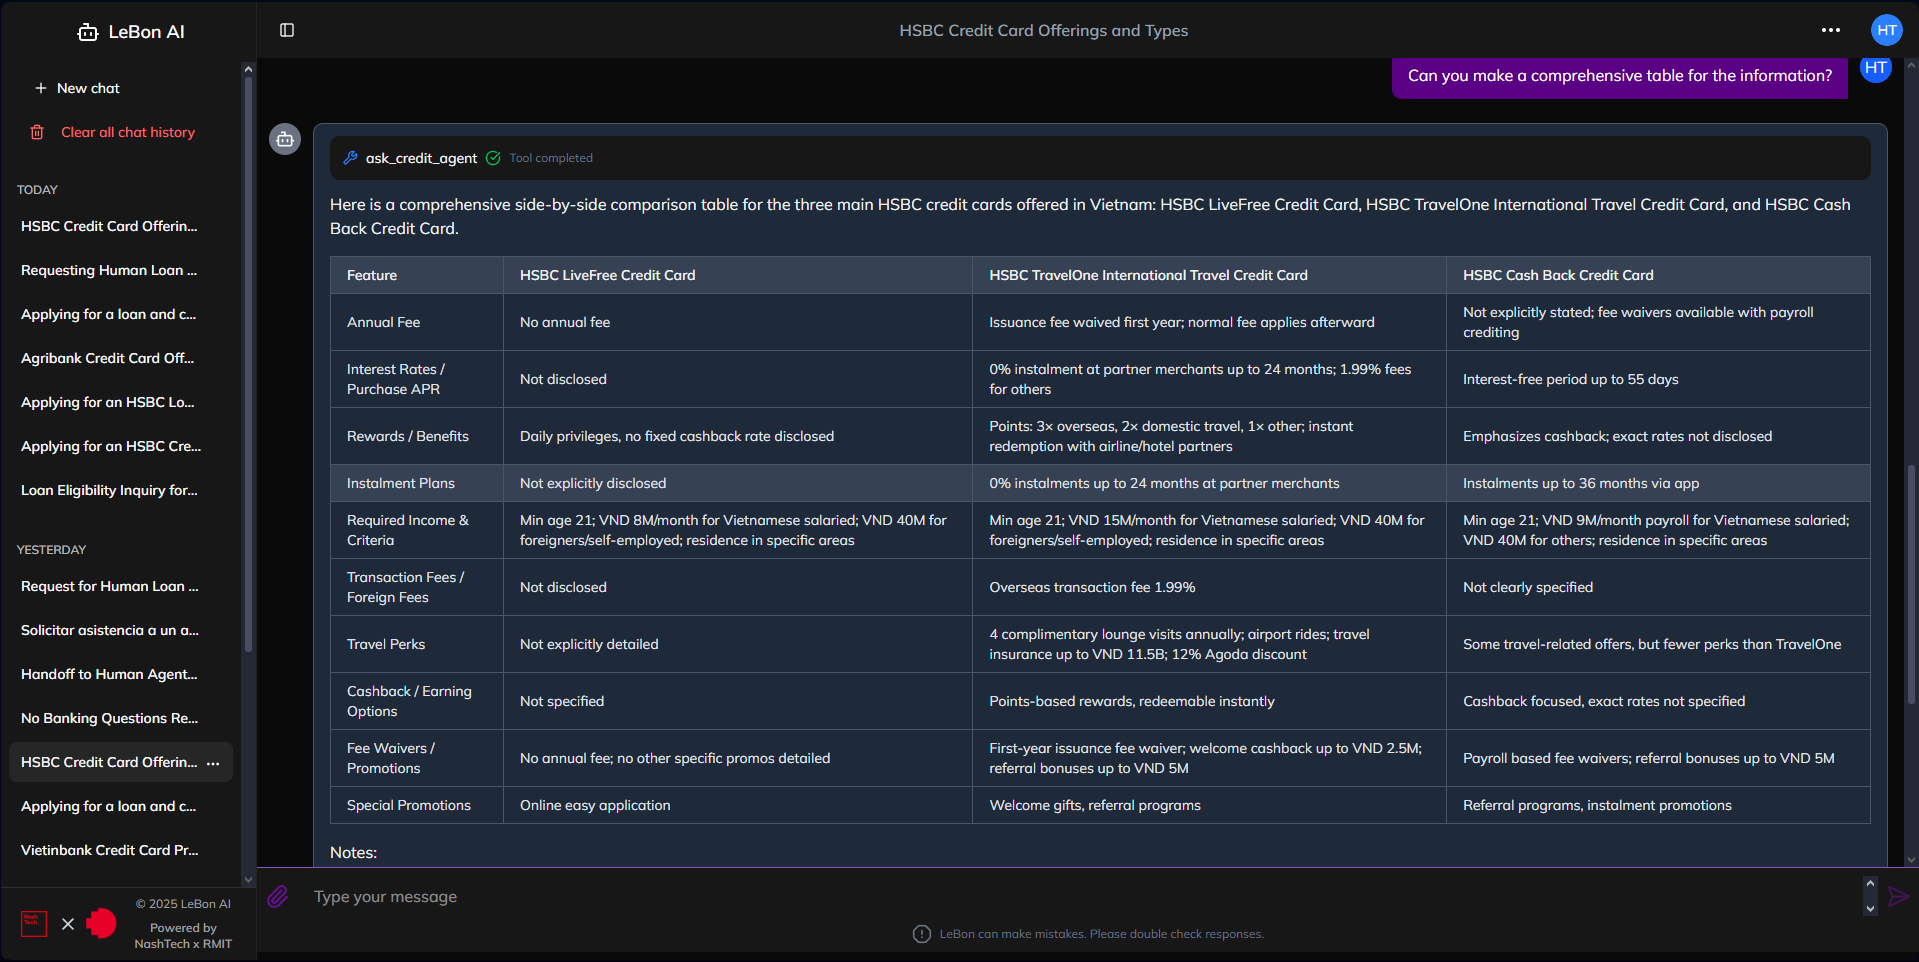Click the wrench icon of ask_credit_agent
1919x962 pixels.
pyautogui.click(x=350, y=158)
